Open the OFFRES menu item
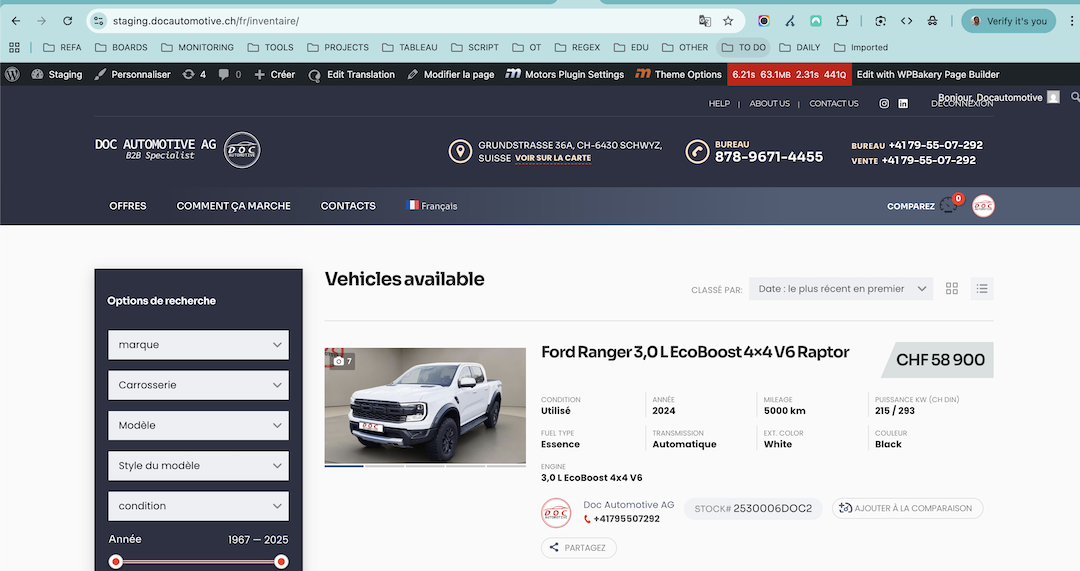Screen dimensions: 1080x571 click(x=127, y=206)
